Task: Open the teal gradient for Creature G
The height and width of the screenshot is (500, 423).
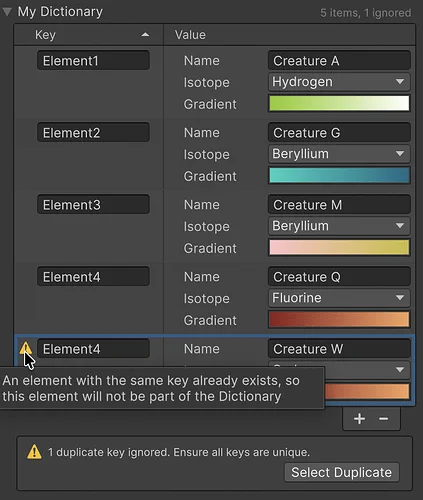Action: tap(339, 175)
